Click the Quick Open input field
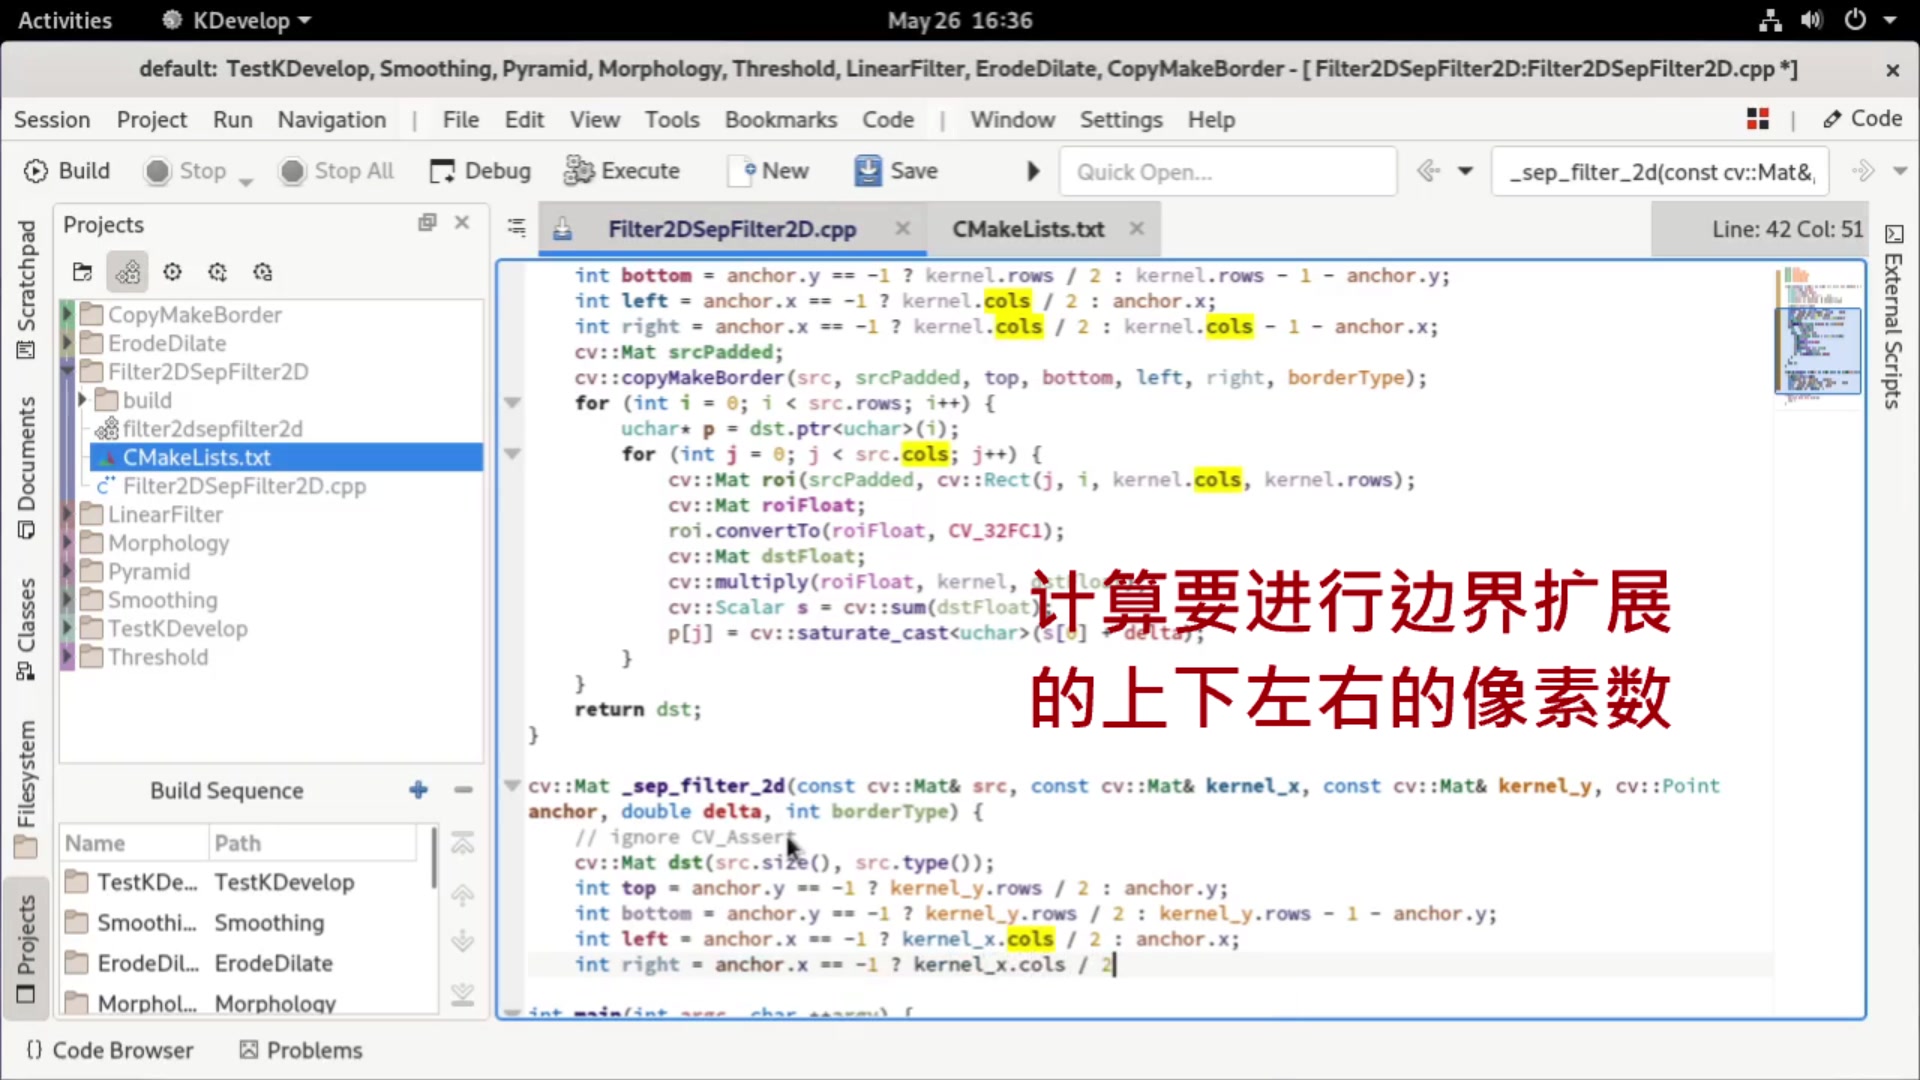This screenshot has height=1080, width=1920. (x=1227, y=172)
